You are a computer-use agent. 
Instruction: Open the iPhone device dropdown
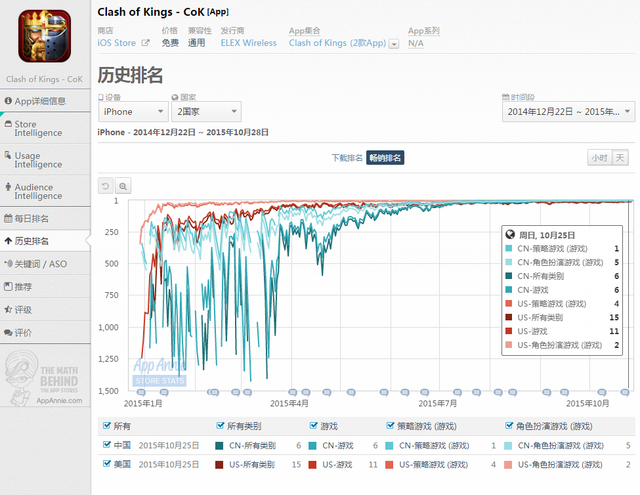[132, 112]
